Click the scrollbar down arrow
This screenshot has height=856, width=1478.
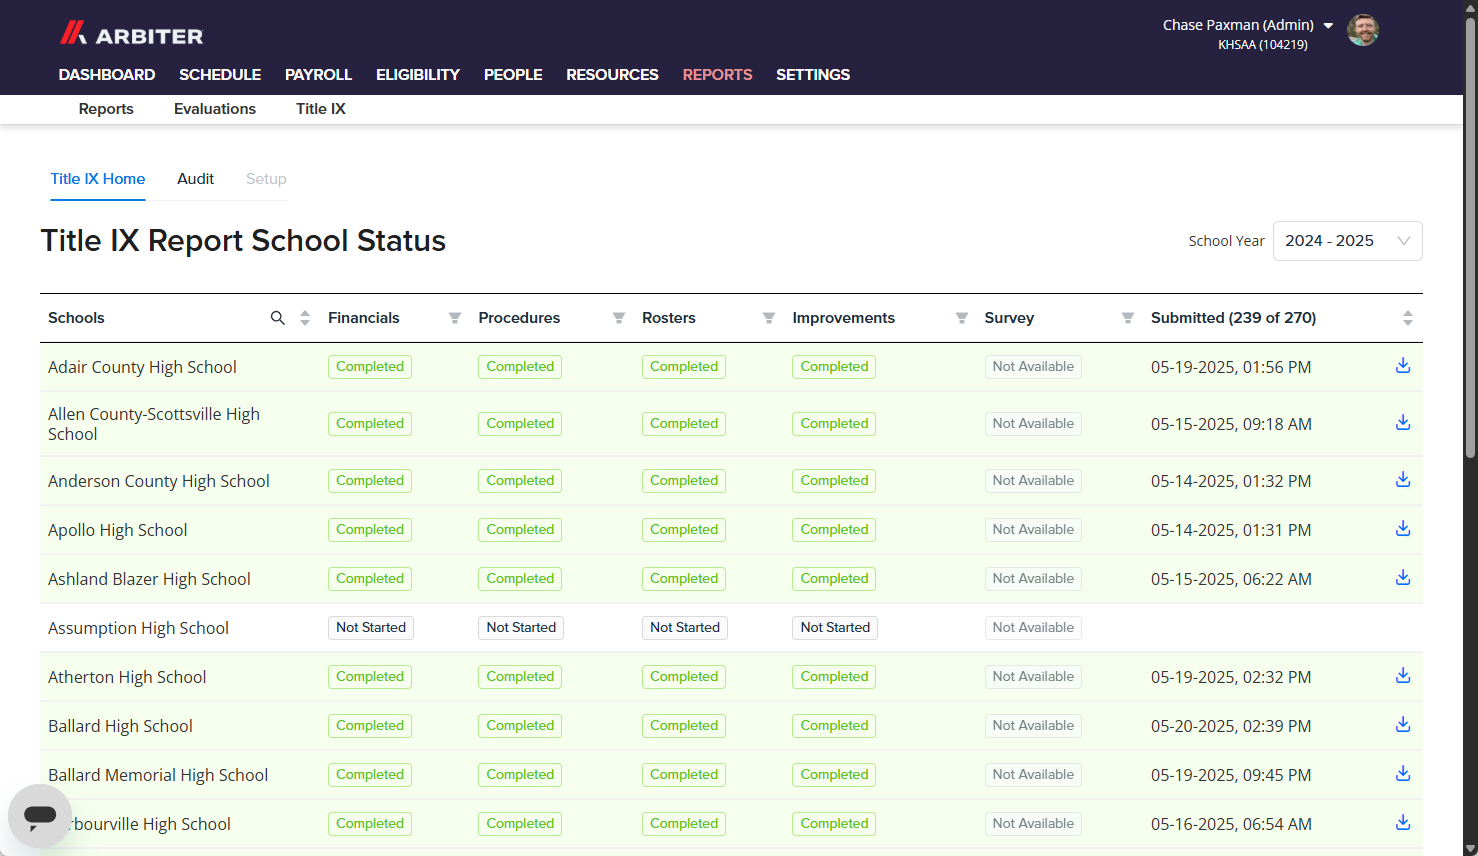pos(1470,849)
